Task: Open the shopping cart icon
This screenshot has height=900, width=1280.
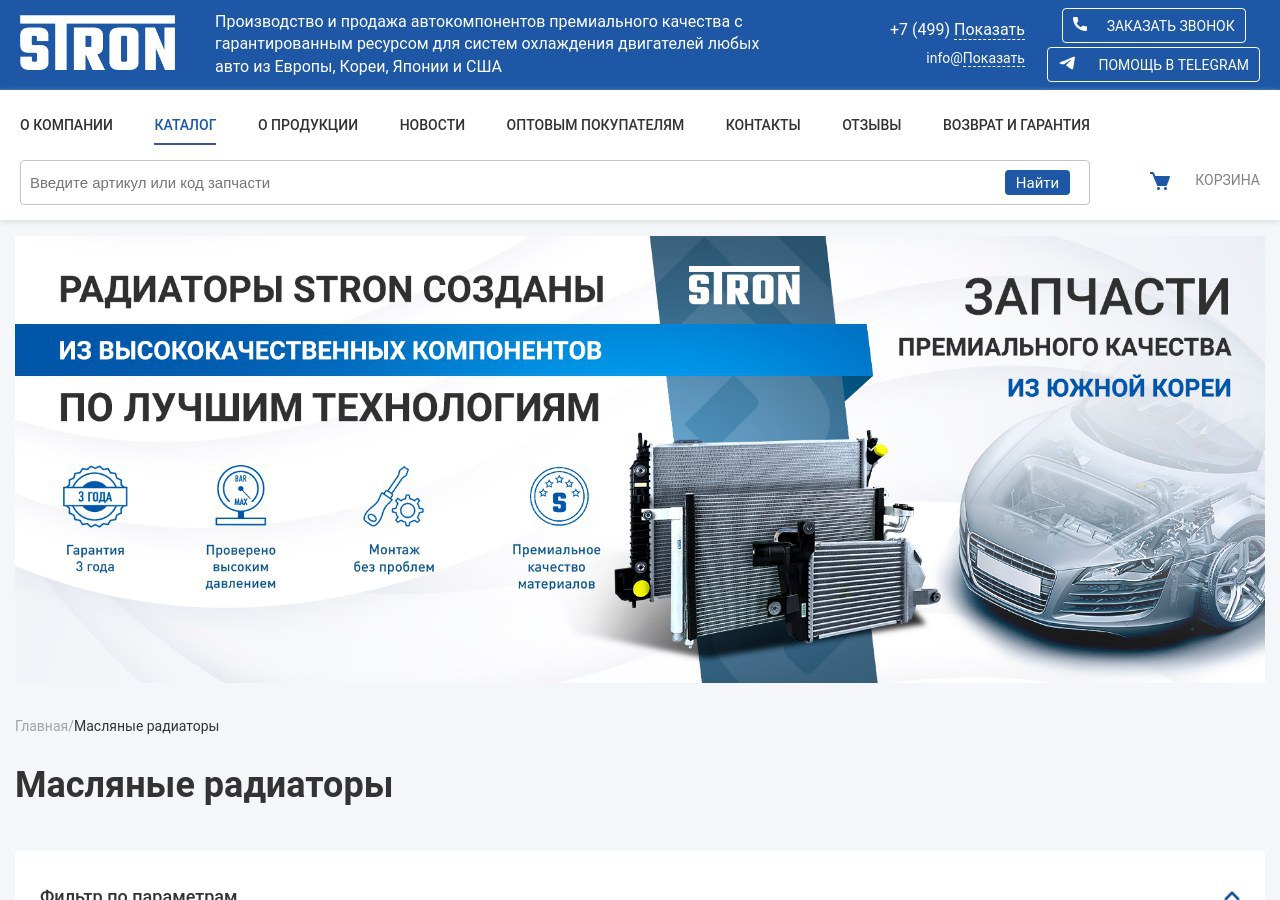Action: click(1160, 181)
